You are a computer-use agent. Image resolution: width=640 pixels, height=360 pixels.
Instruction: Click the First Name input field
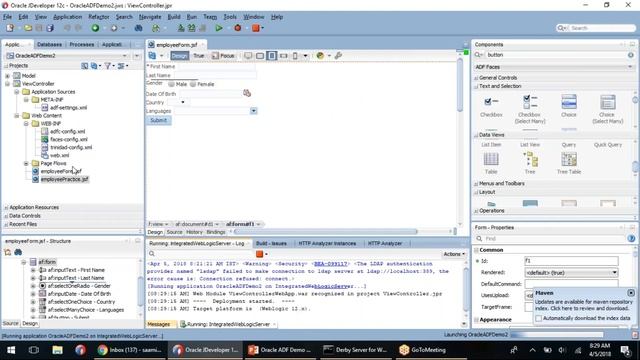coord(216,66)
